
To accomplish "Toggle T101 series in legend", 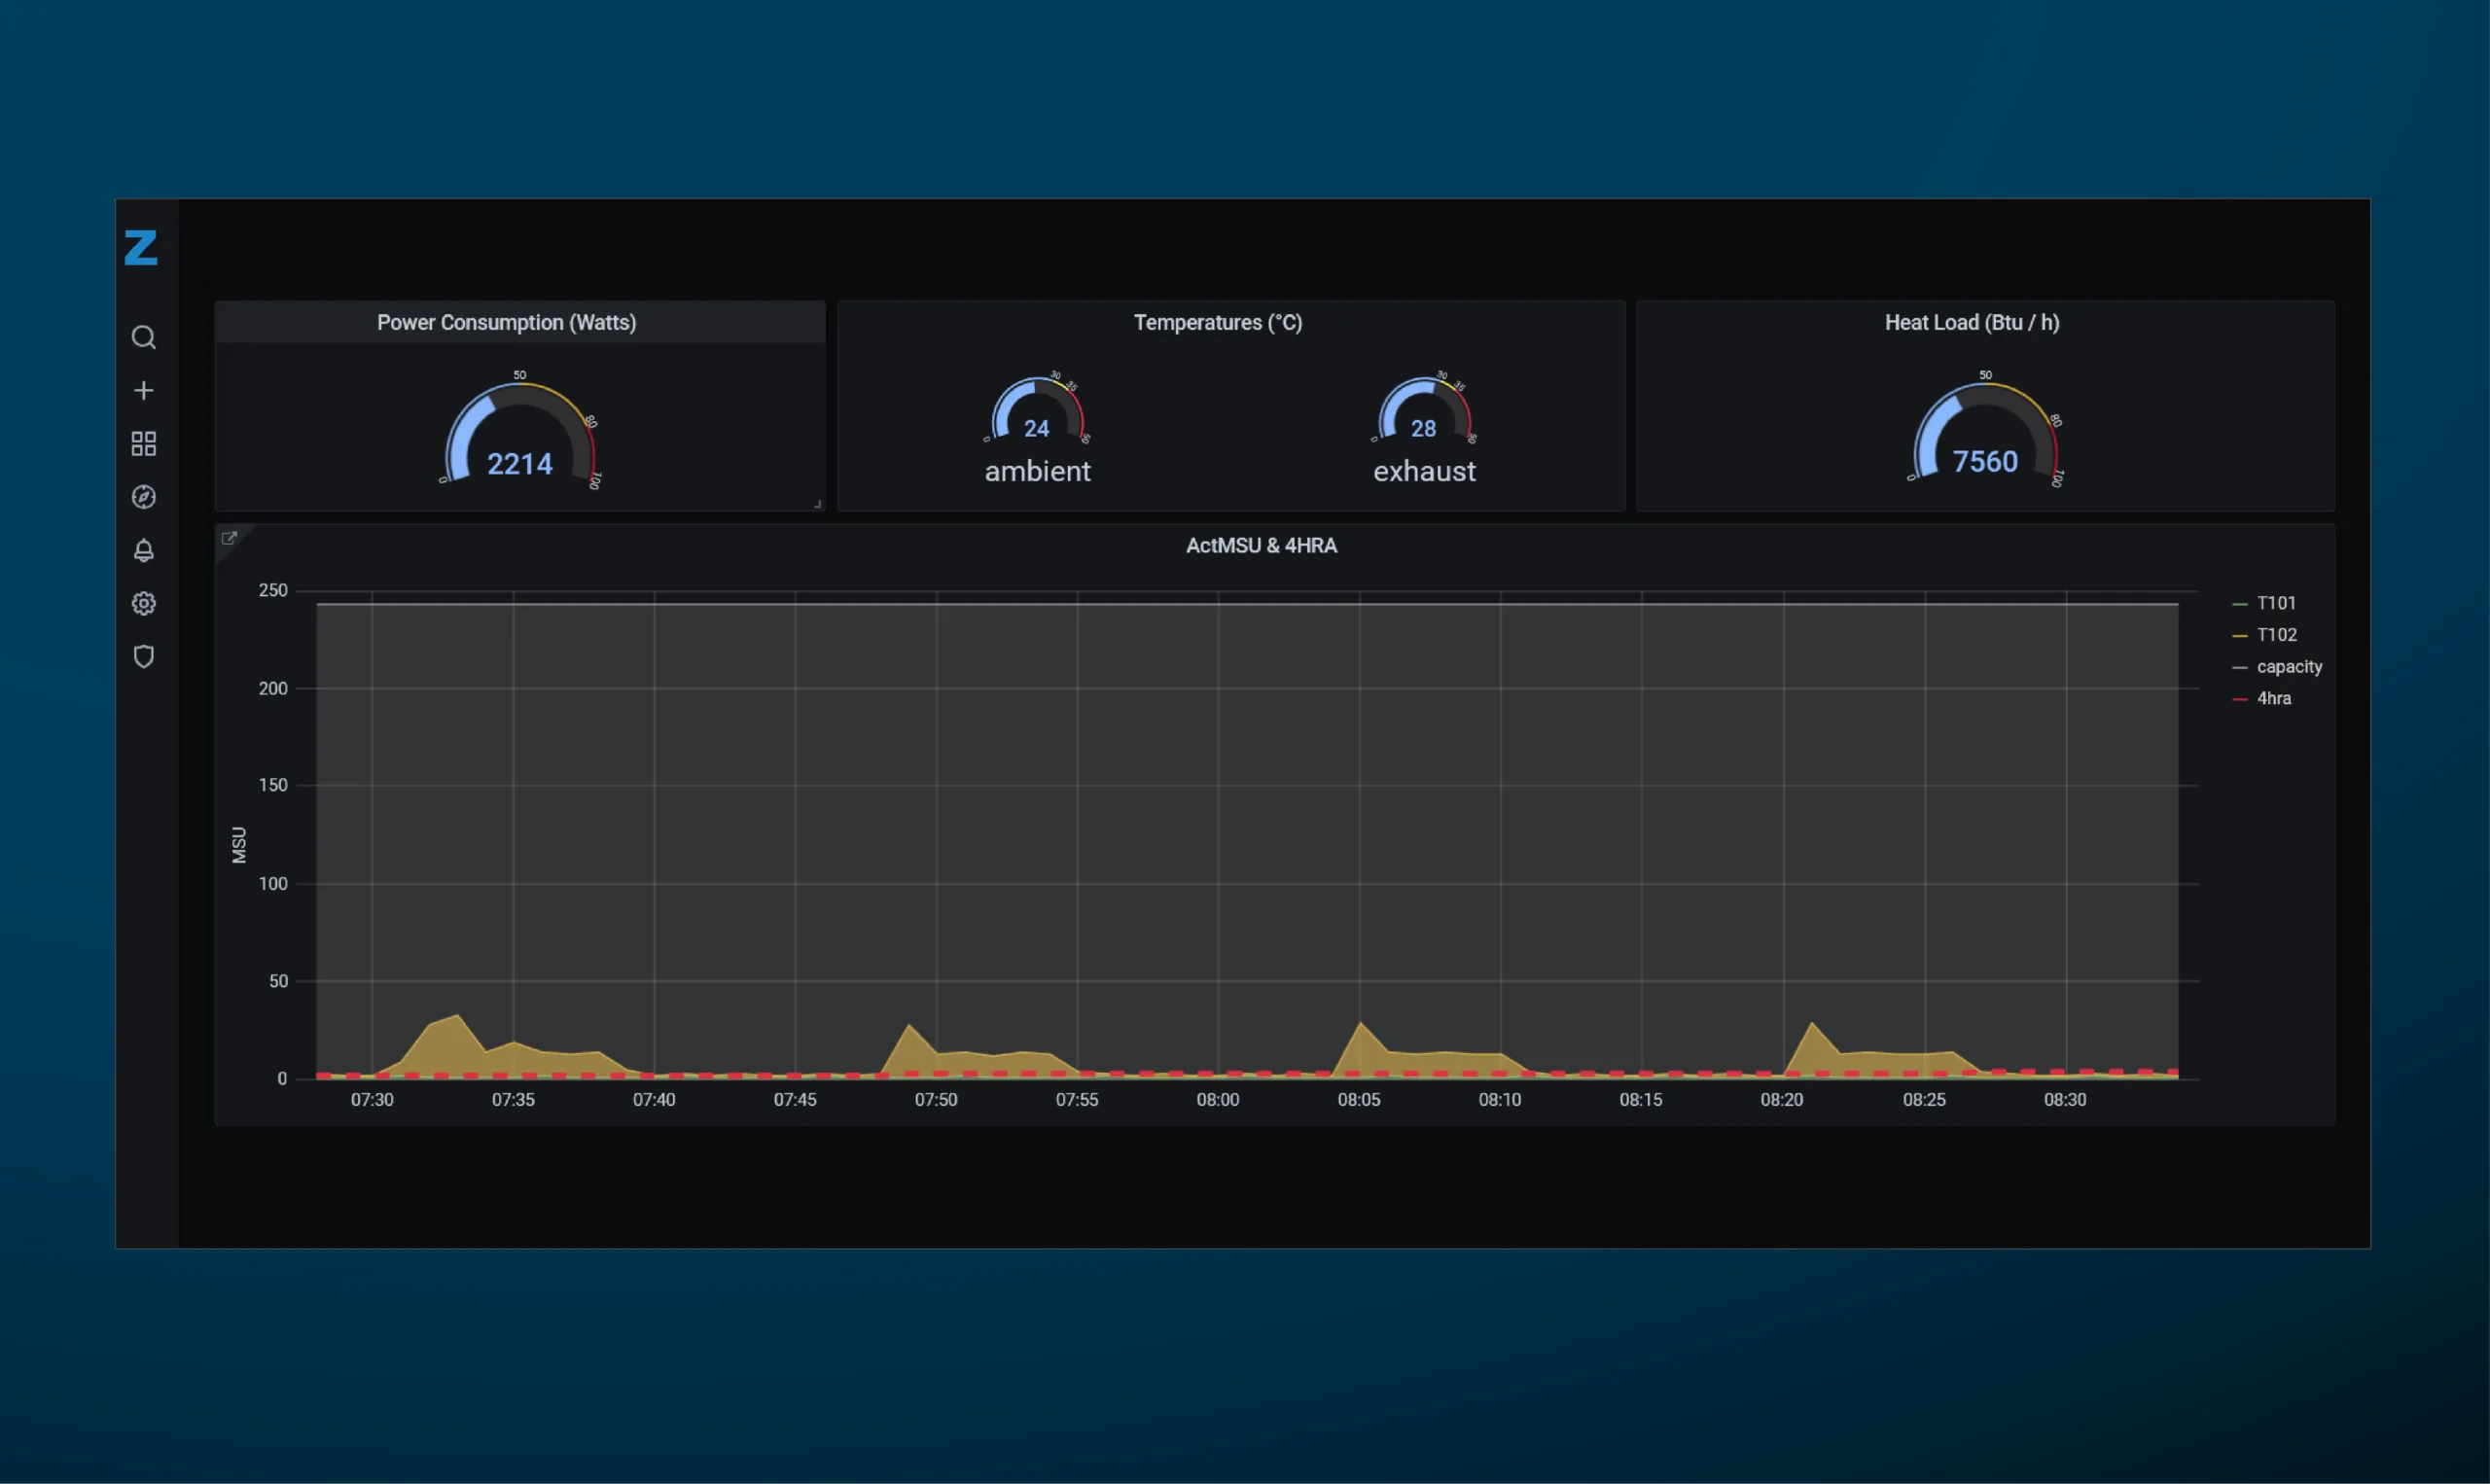I will click(2276, 603).
